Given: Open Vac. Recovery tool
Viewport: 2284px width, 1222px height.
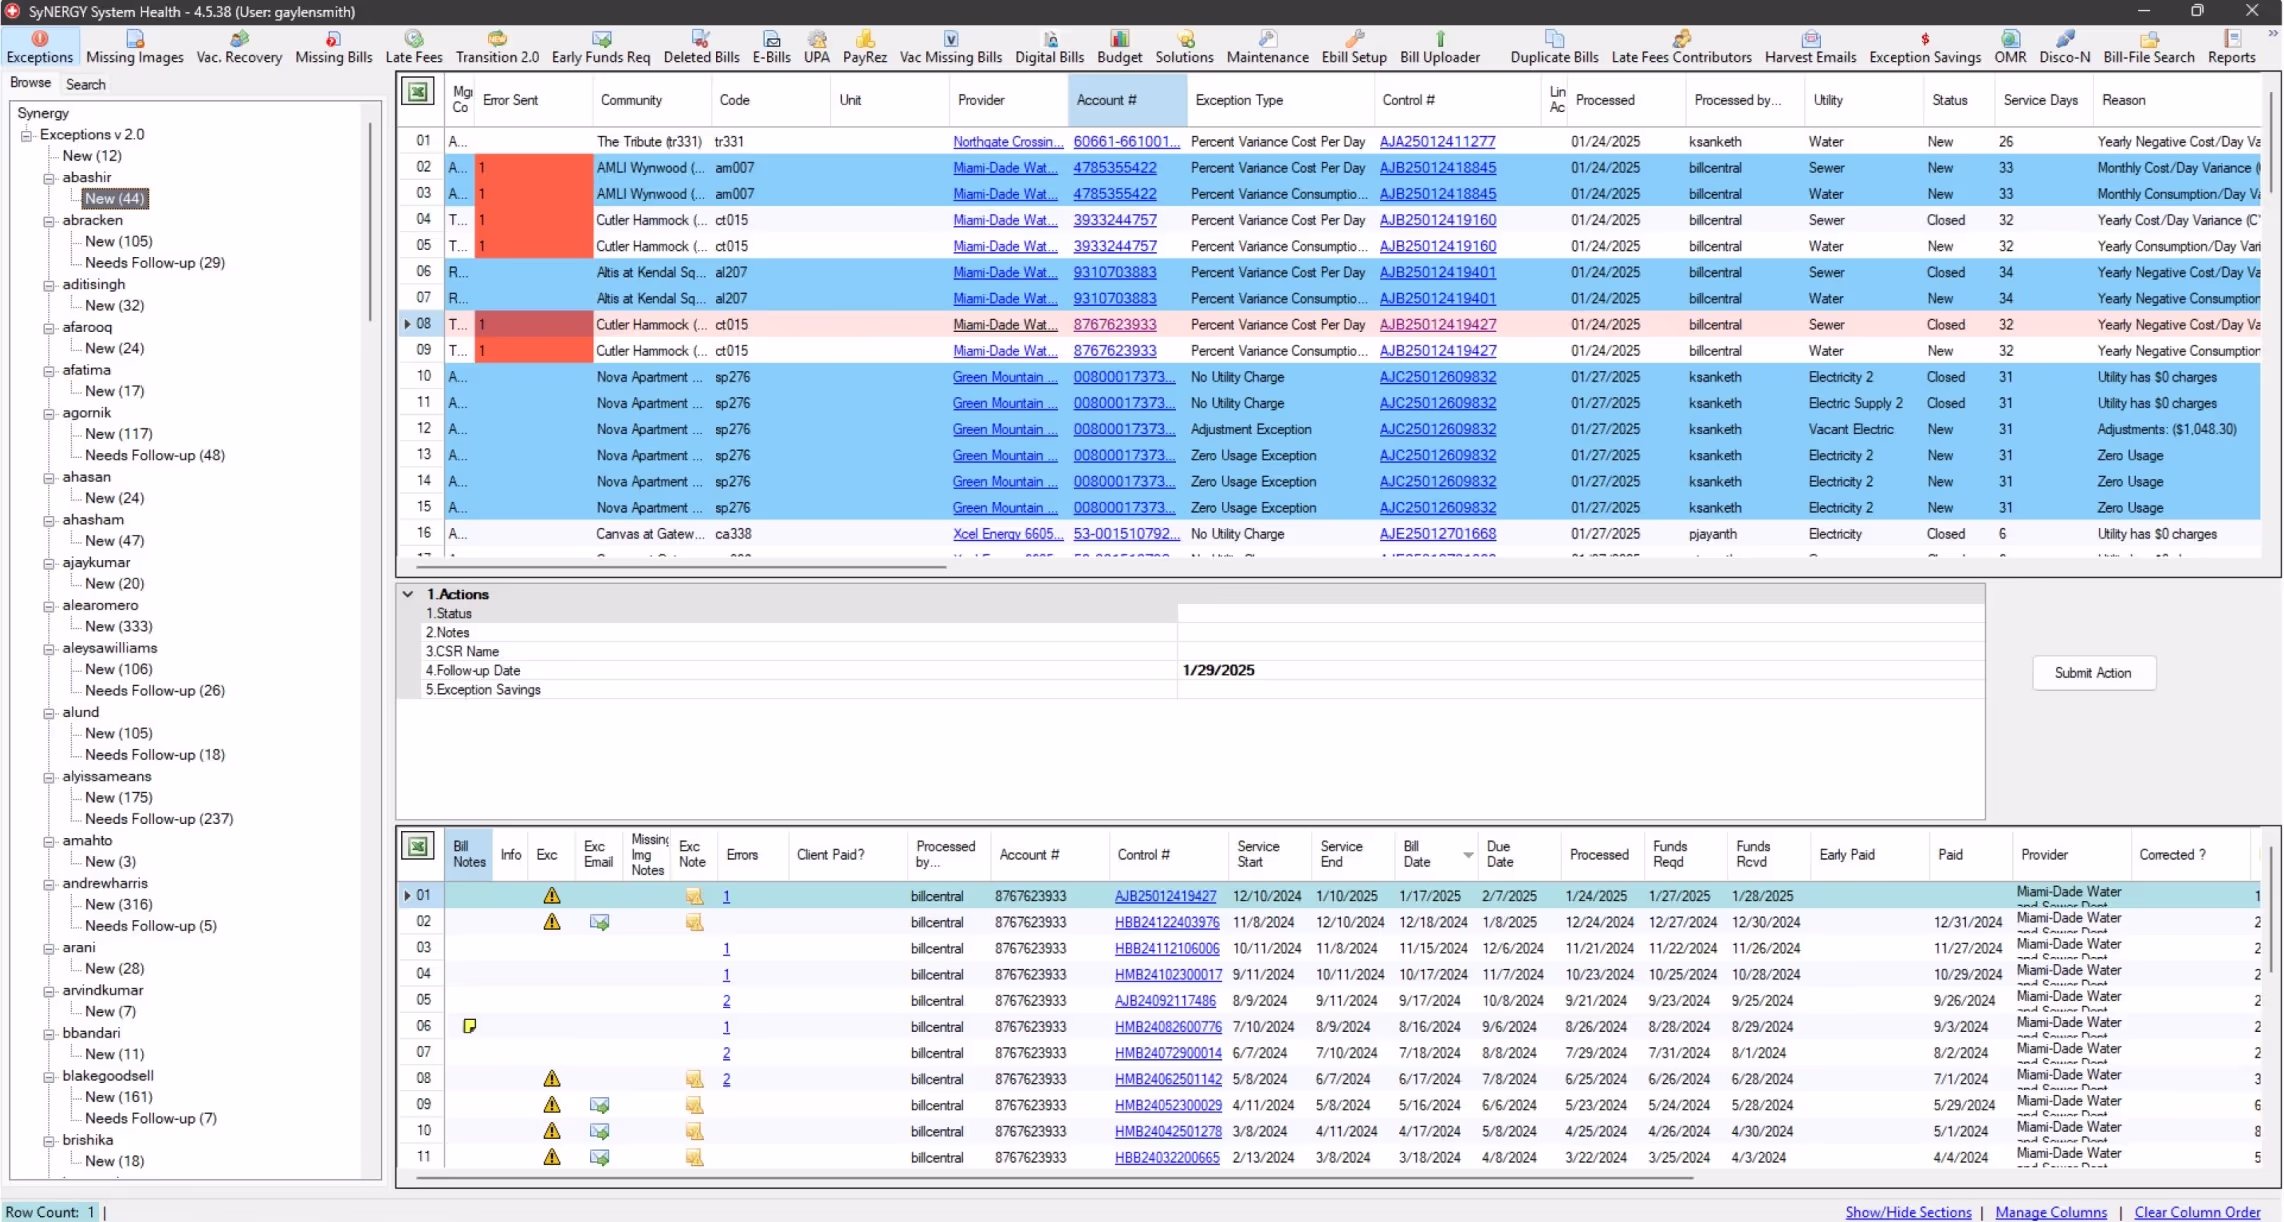Looking at the screenshot, I should (239, 47).
